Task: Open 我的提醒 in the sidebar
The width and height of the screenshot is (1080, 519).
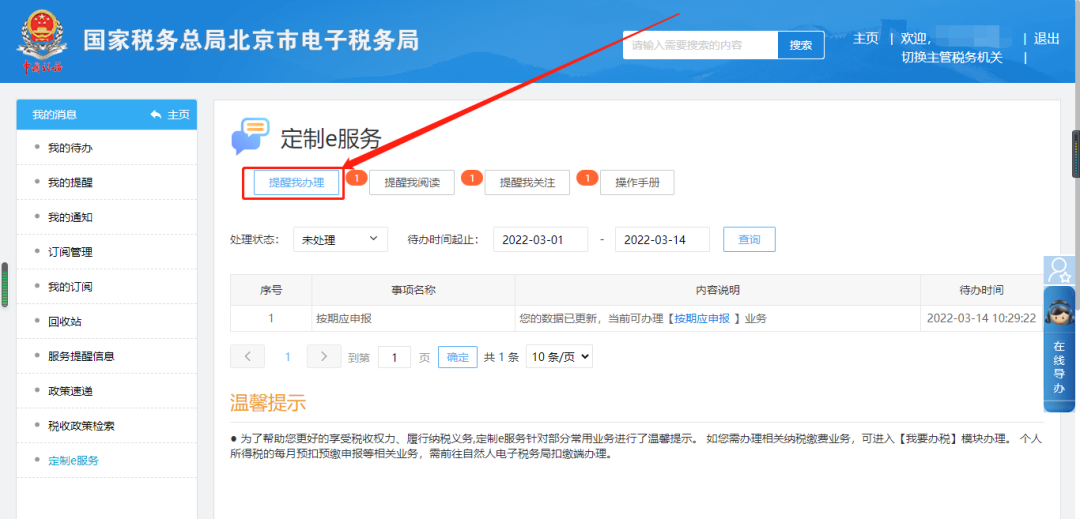Action: (x=70, y=182)
